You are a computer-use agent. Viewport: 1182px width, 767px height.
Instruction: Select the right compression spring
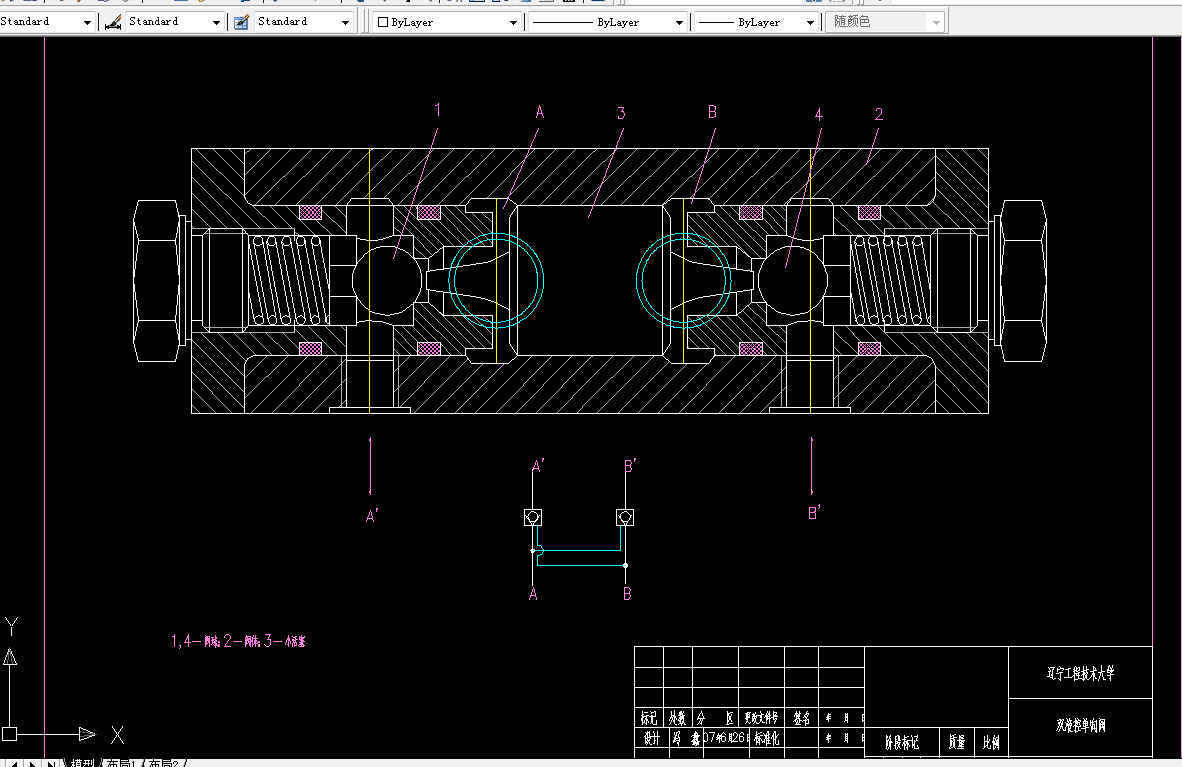[891, 280]
